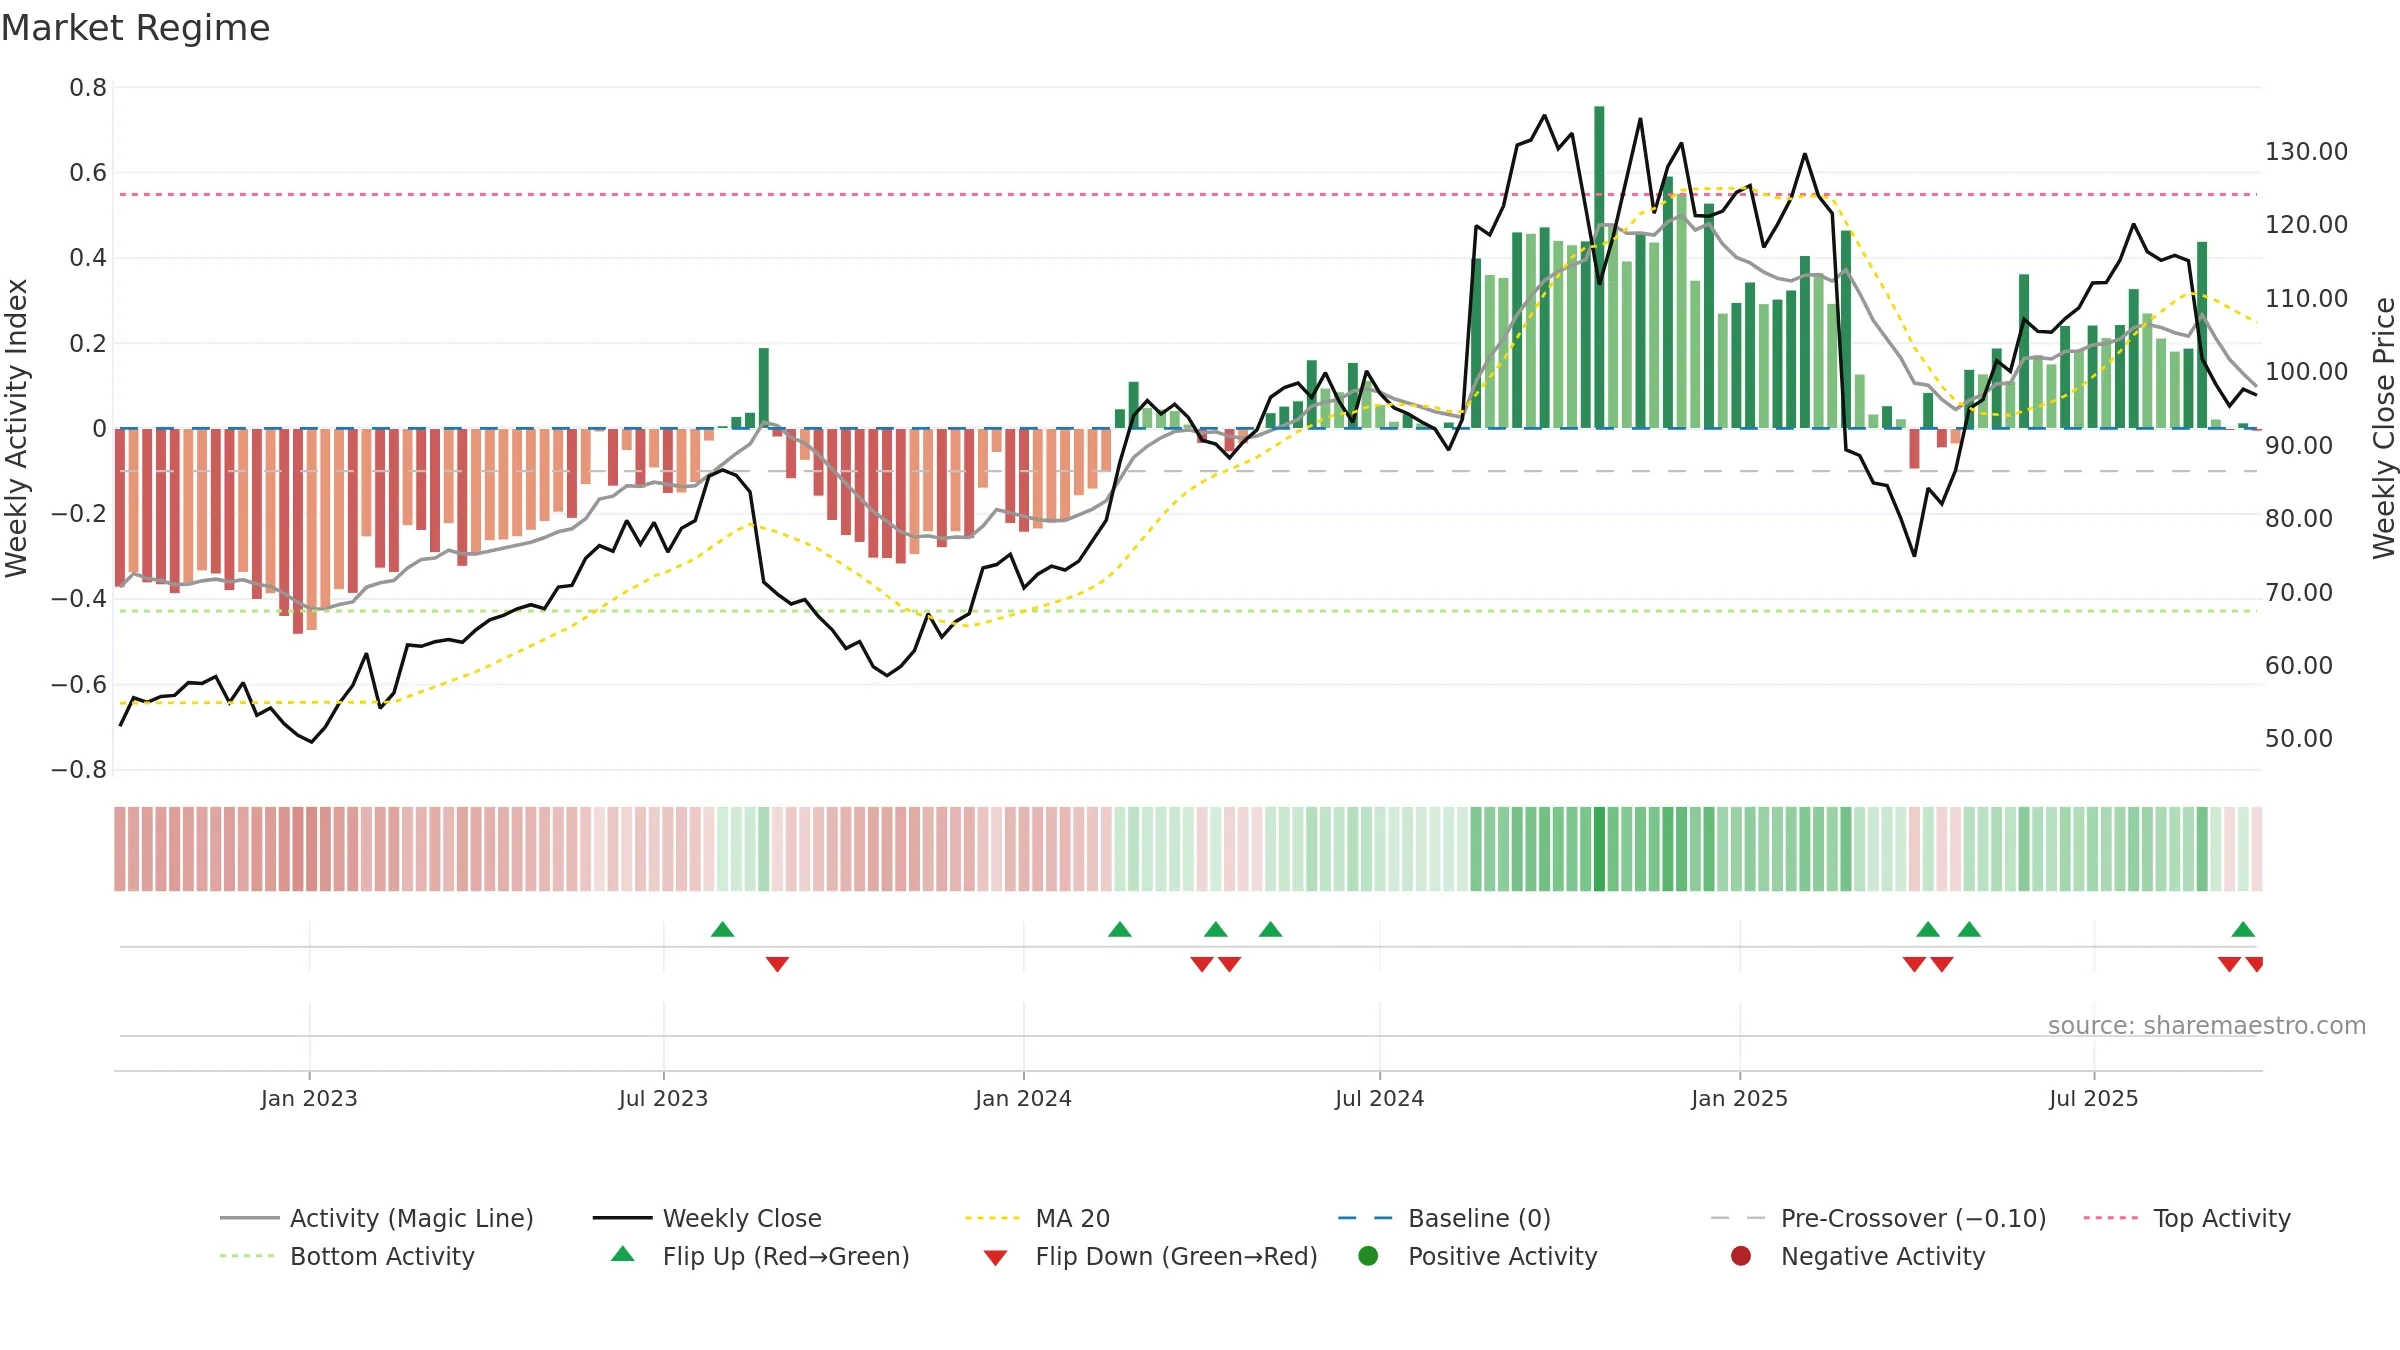Viewport: 2400px width, 1350px height.
Task: Click the red flip-down marker near Sep 2023
Action: point(777,964)
